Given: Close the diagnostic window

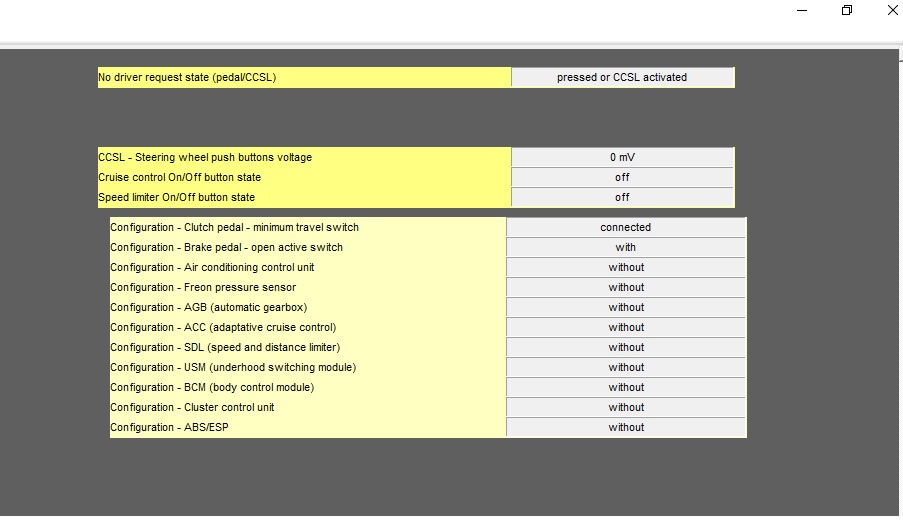Looking at the screenshot, I should (x=892, y=10).
